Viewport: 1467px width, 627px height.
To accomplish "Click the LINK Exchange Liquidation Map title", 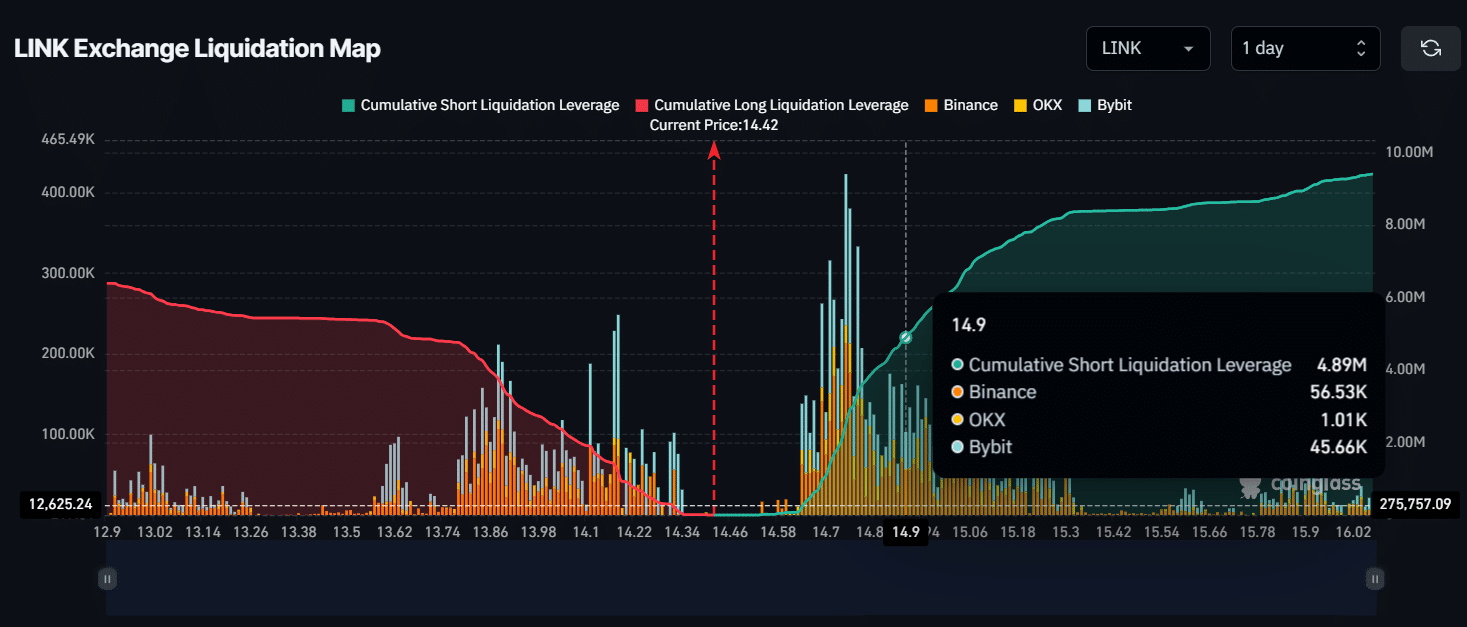I will pos(197,48).
